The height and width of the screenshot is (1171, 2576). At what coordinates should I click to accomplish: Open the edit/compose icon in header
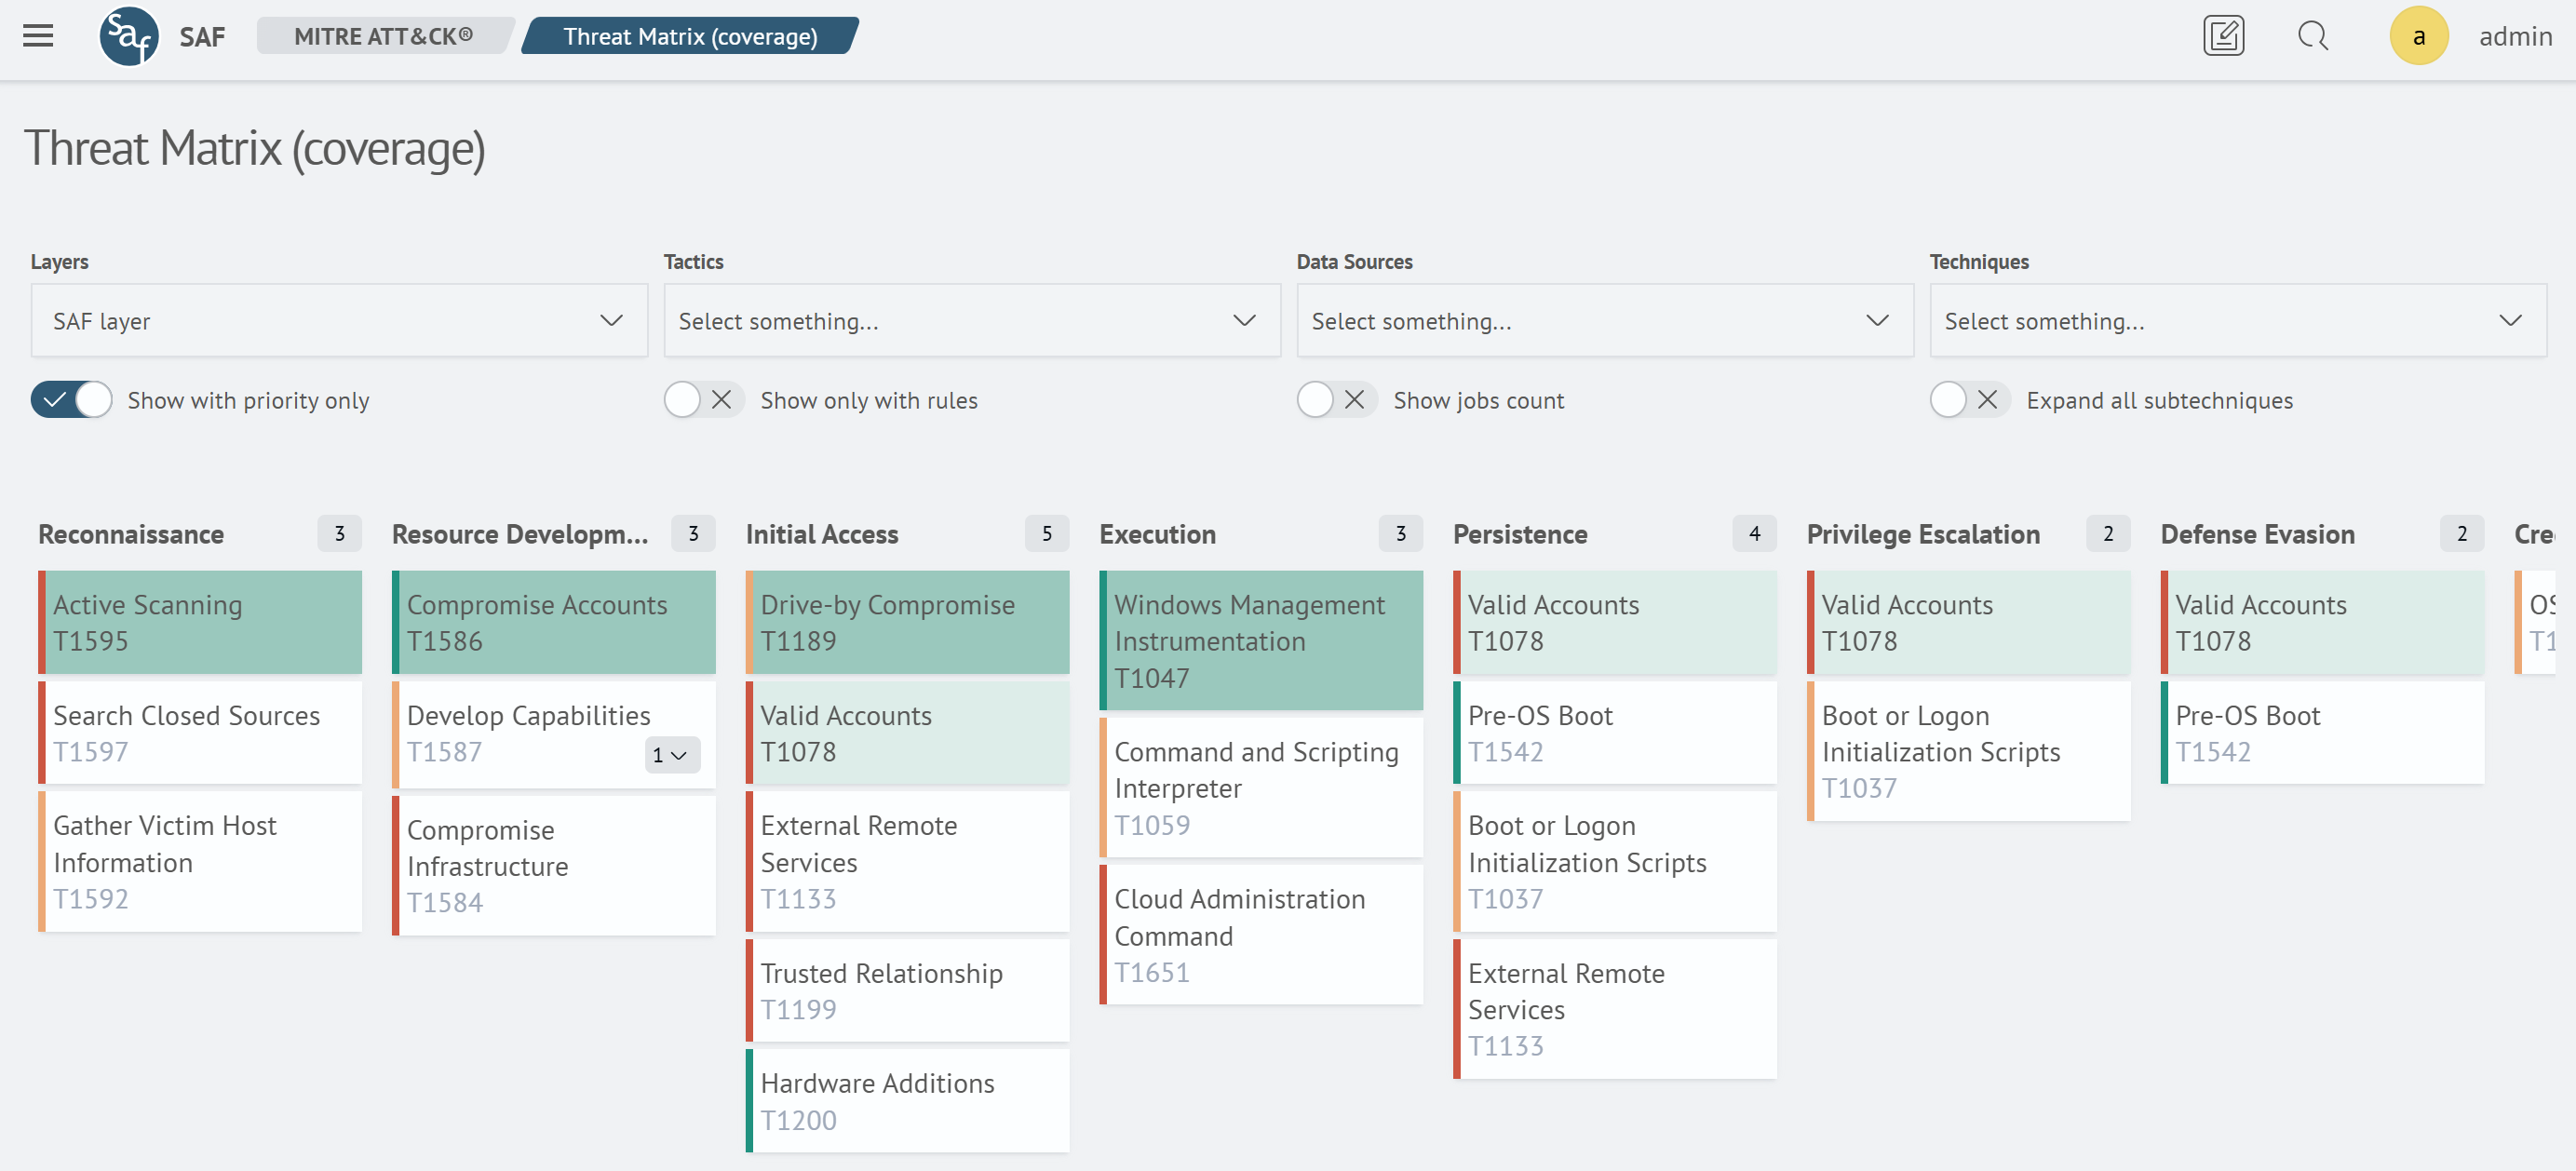coord(2223,36)
